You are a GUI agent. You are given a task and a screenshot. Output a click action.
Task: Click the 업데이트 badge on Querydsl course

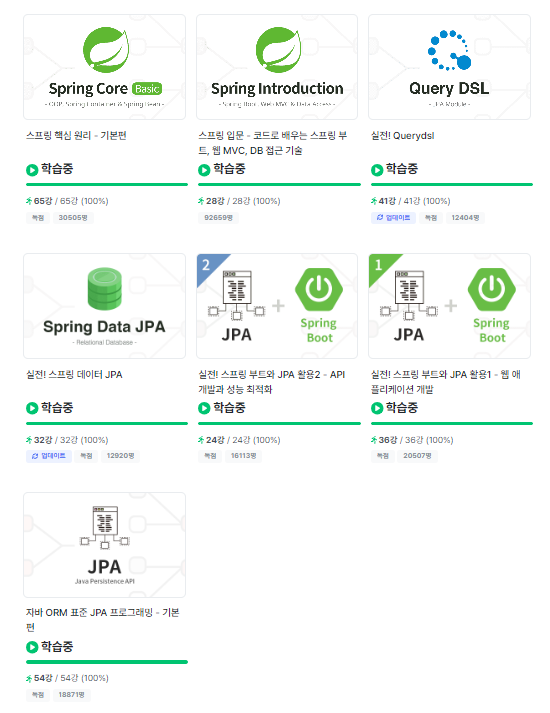[x=393, y=218]
